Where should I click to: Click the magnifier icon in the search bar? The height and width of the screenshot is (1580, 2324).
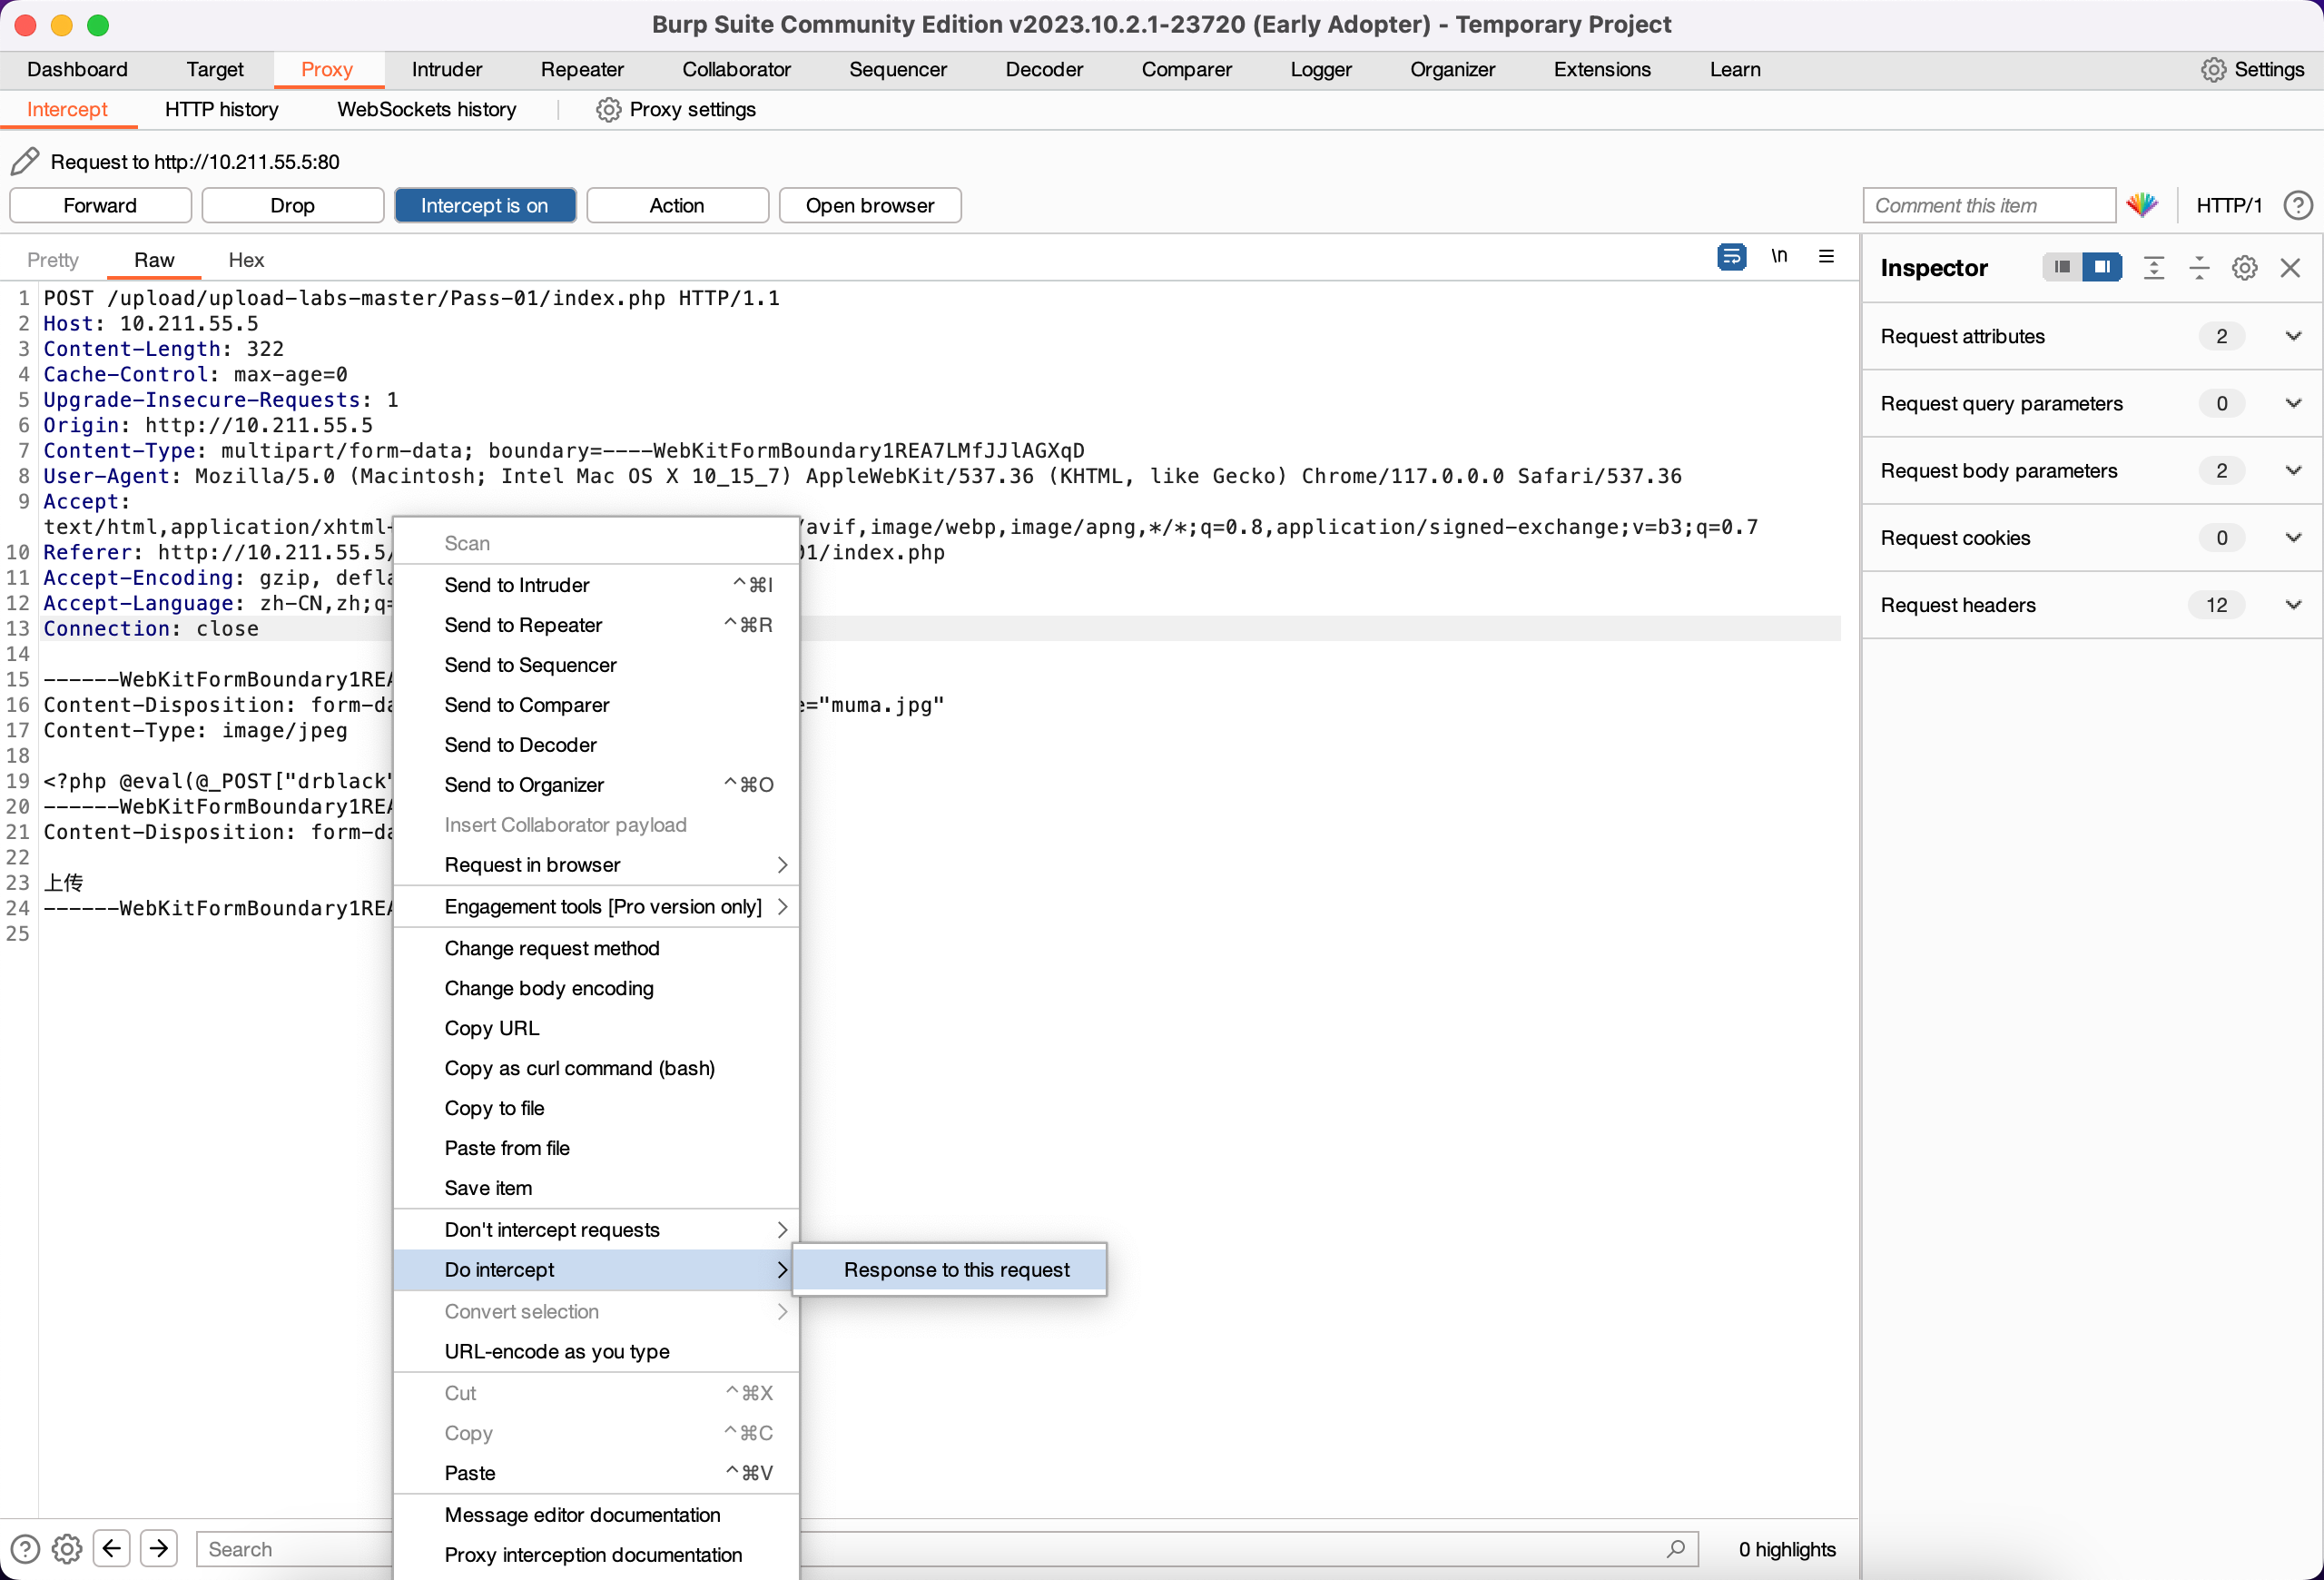tap(1676, 1548)
